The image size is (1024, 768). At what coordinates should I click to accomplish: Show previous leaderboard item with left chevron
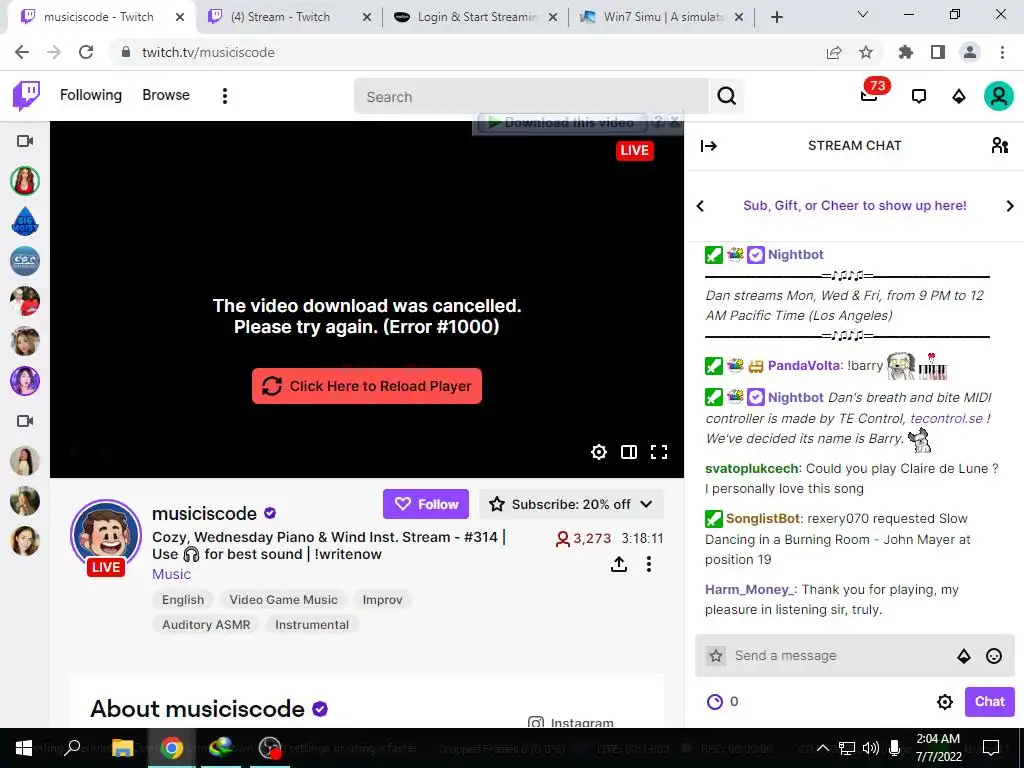700,206
